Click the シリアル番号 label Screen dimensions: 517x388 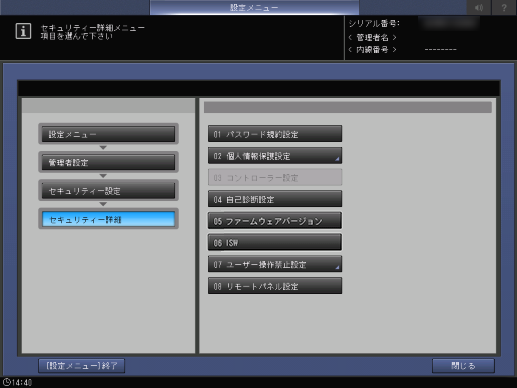374,24
